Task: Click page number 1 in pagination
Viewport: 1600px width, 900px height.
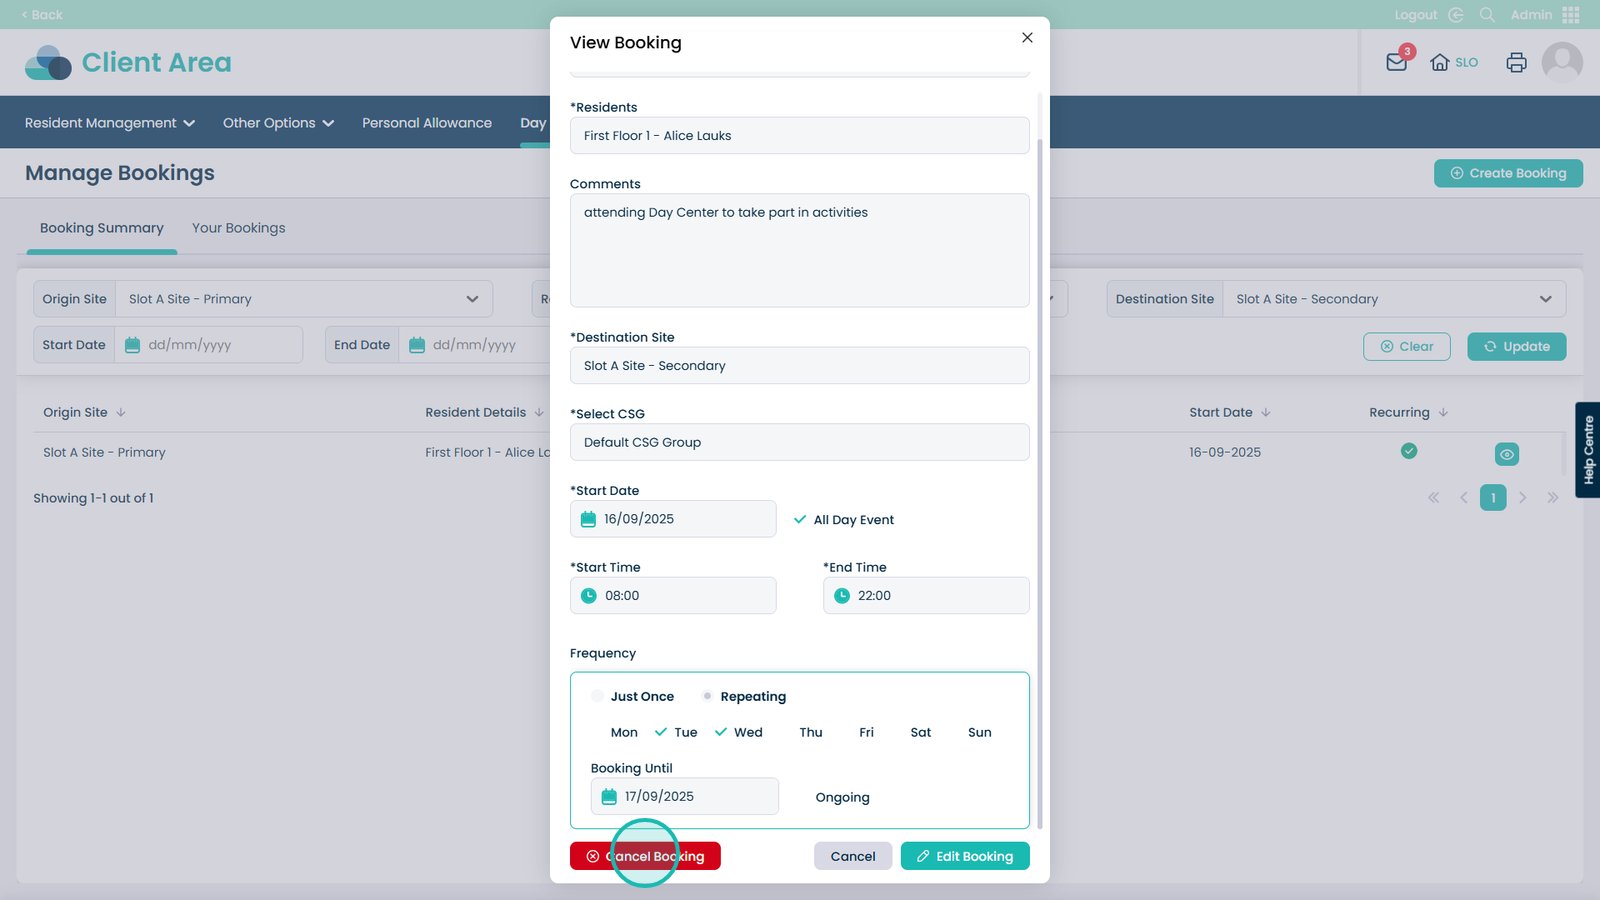Action: (1493, 498)
